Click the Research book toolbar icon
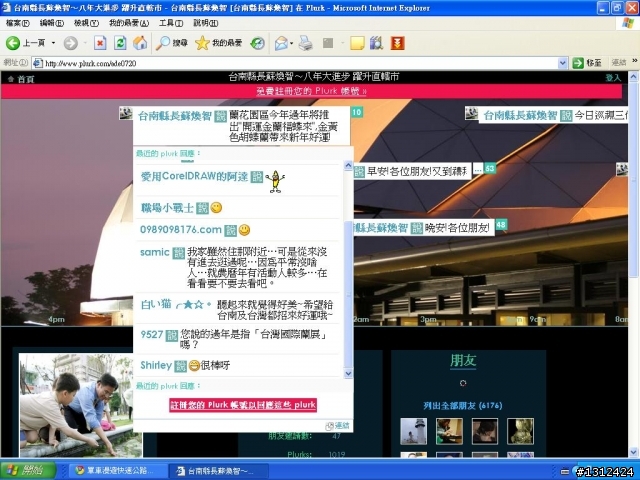 (376, 43)
